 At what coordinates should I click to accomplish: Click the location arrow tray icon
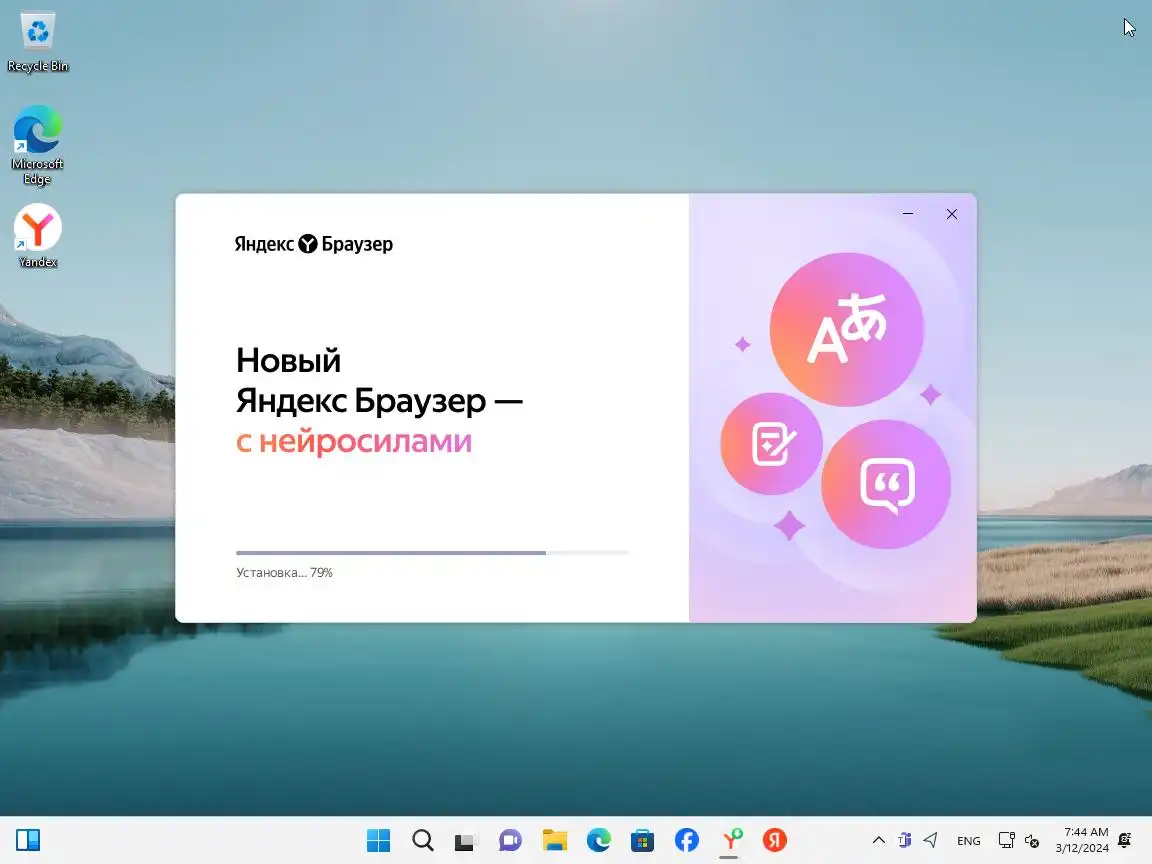930,840
